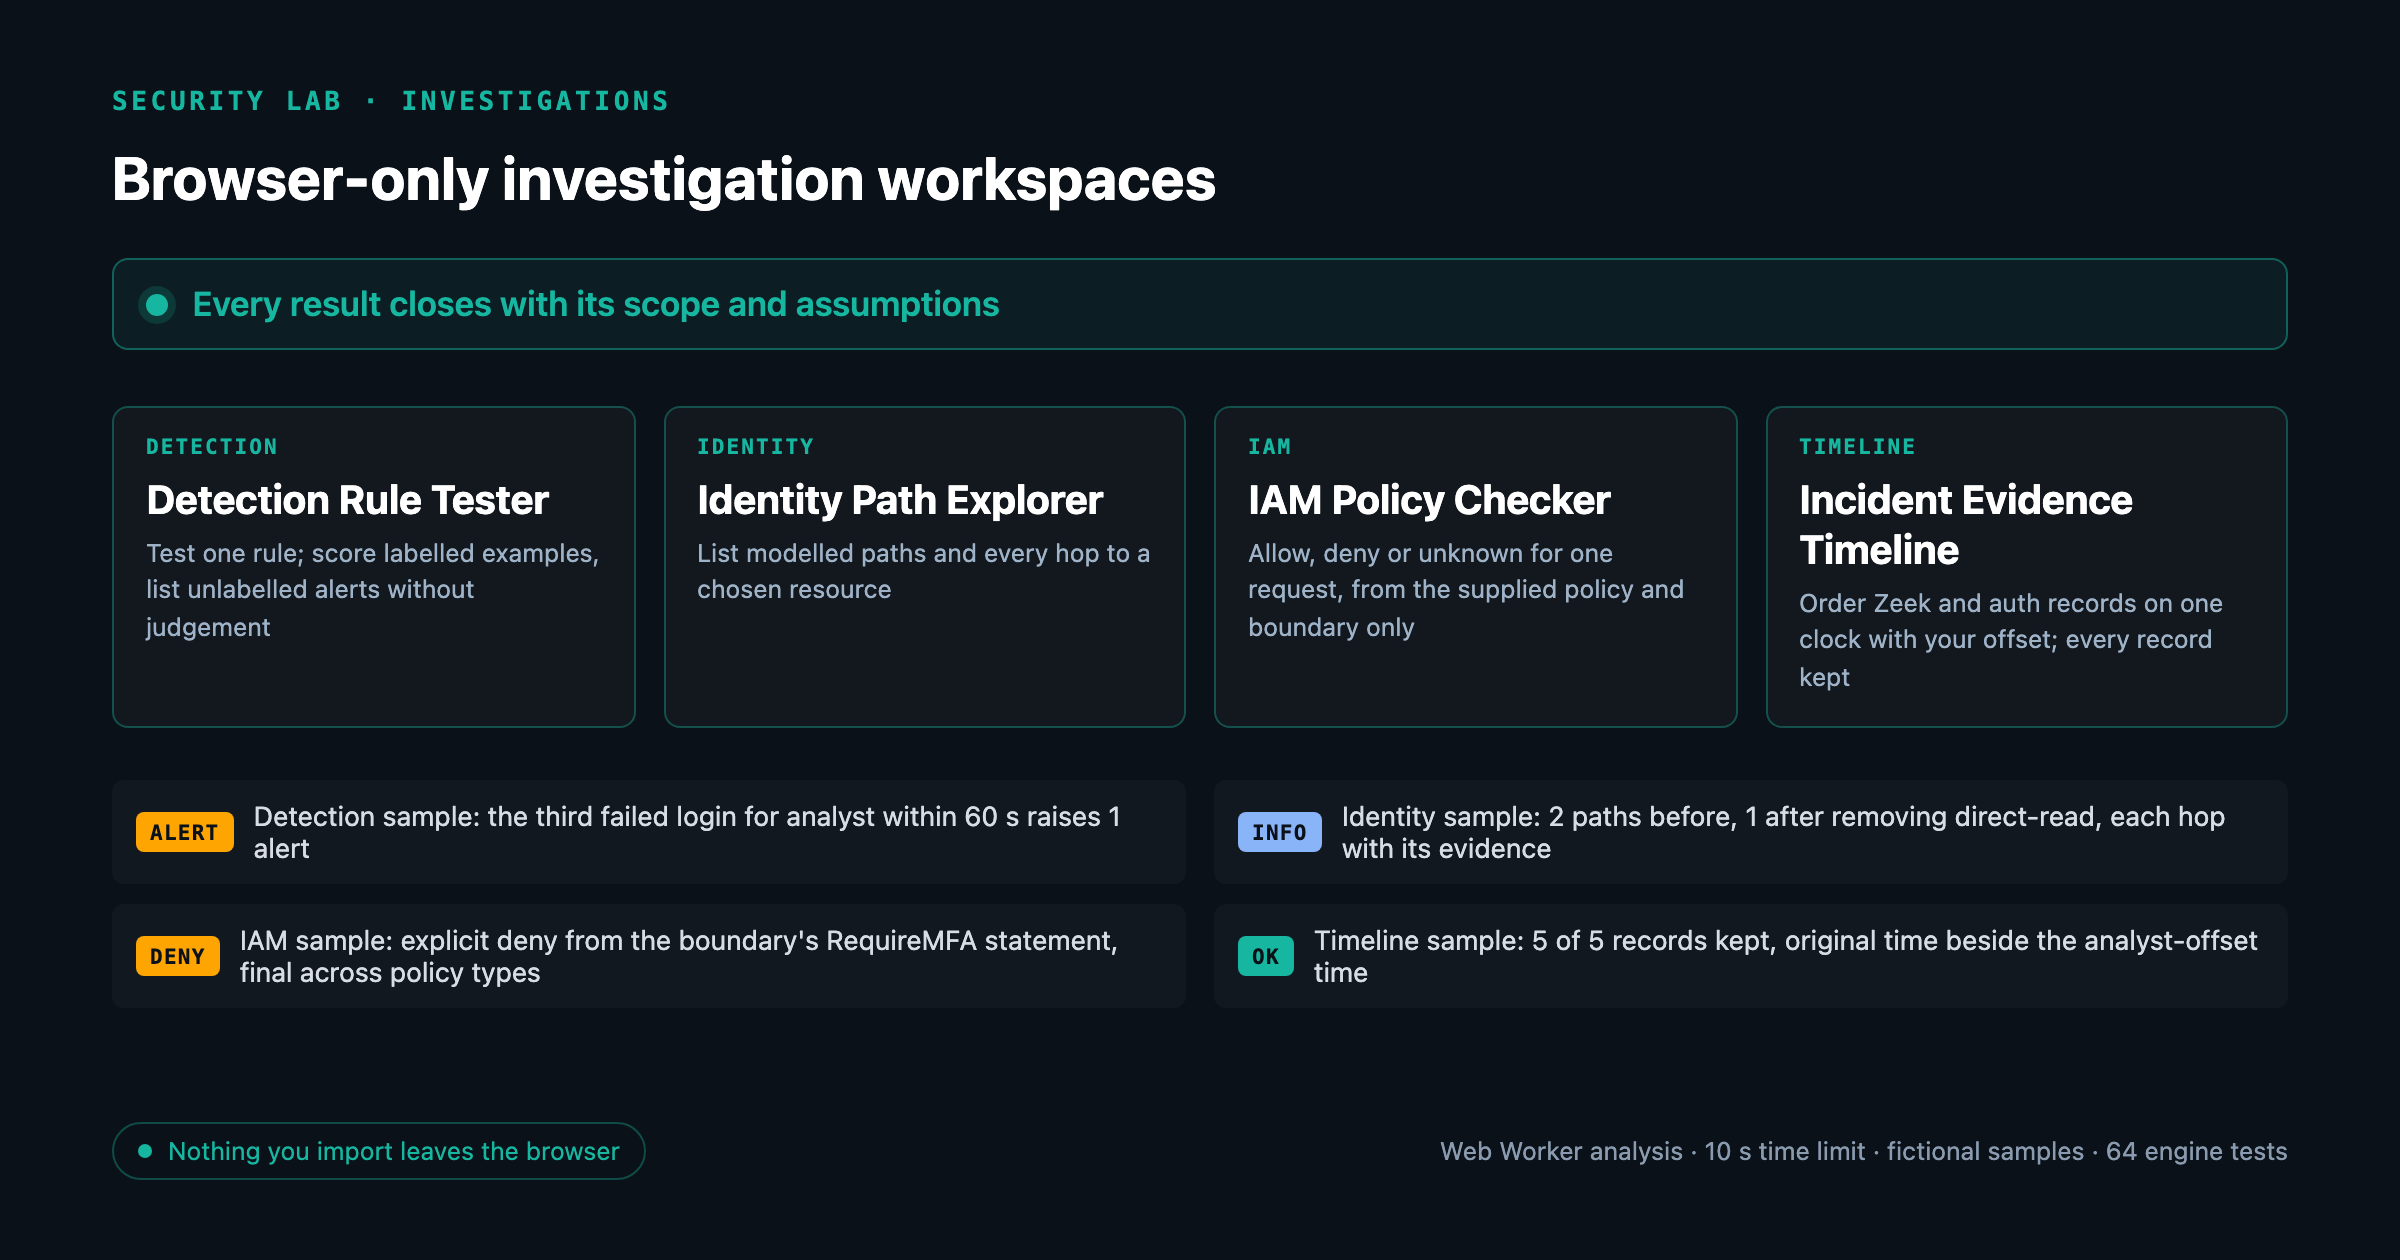The width and height of the screenshot is (2400, 1260).
Task: Select the Timeline sample records kept row
Action: tap(1750, 956)
